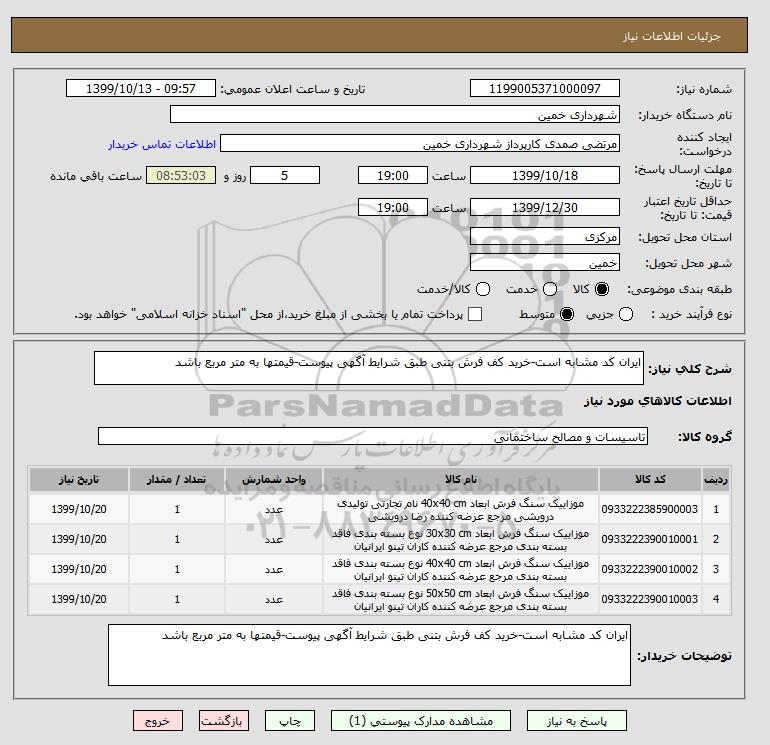Viewport: 770px width, 745px height.
Task: Click the شماره نیاز number field
Action: tap(545, 89)
